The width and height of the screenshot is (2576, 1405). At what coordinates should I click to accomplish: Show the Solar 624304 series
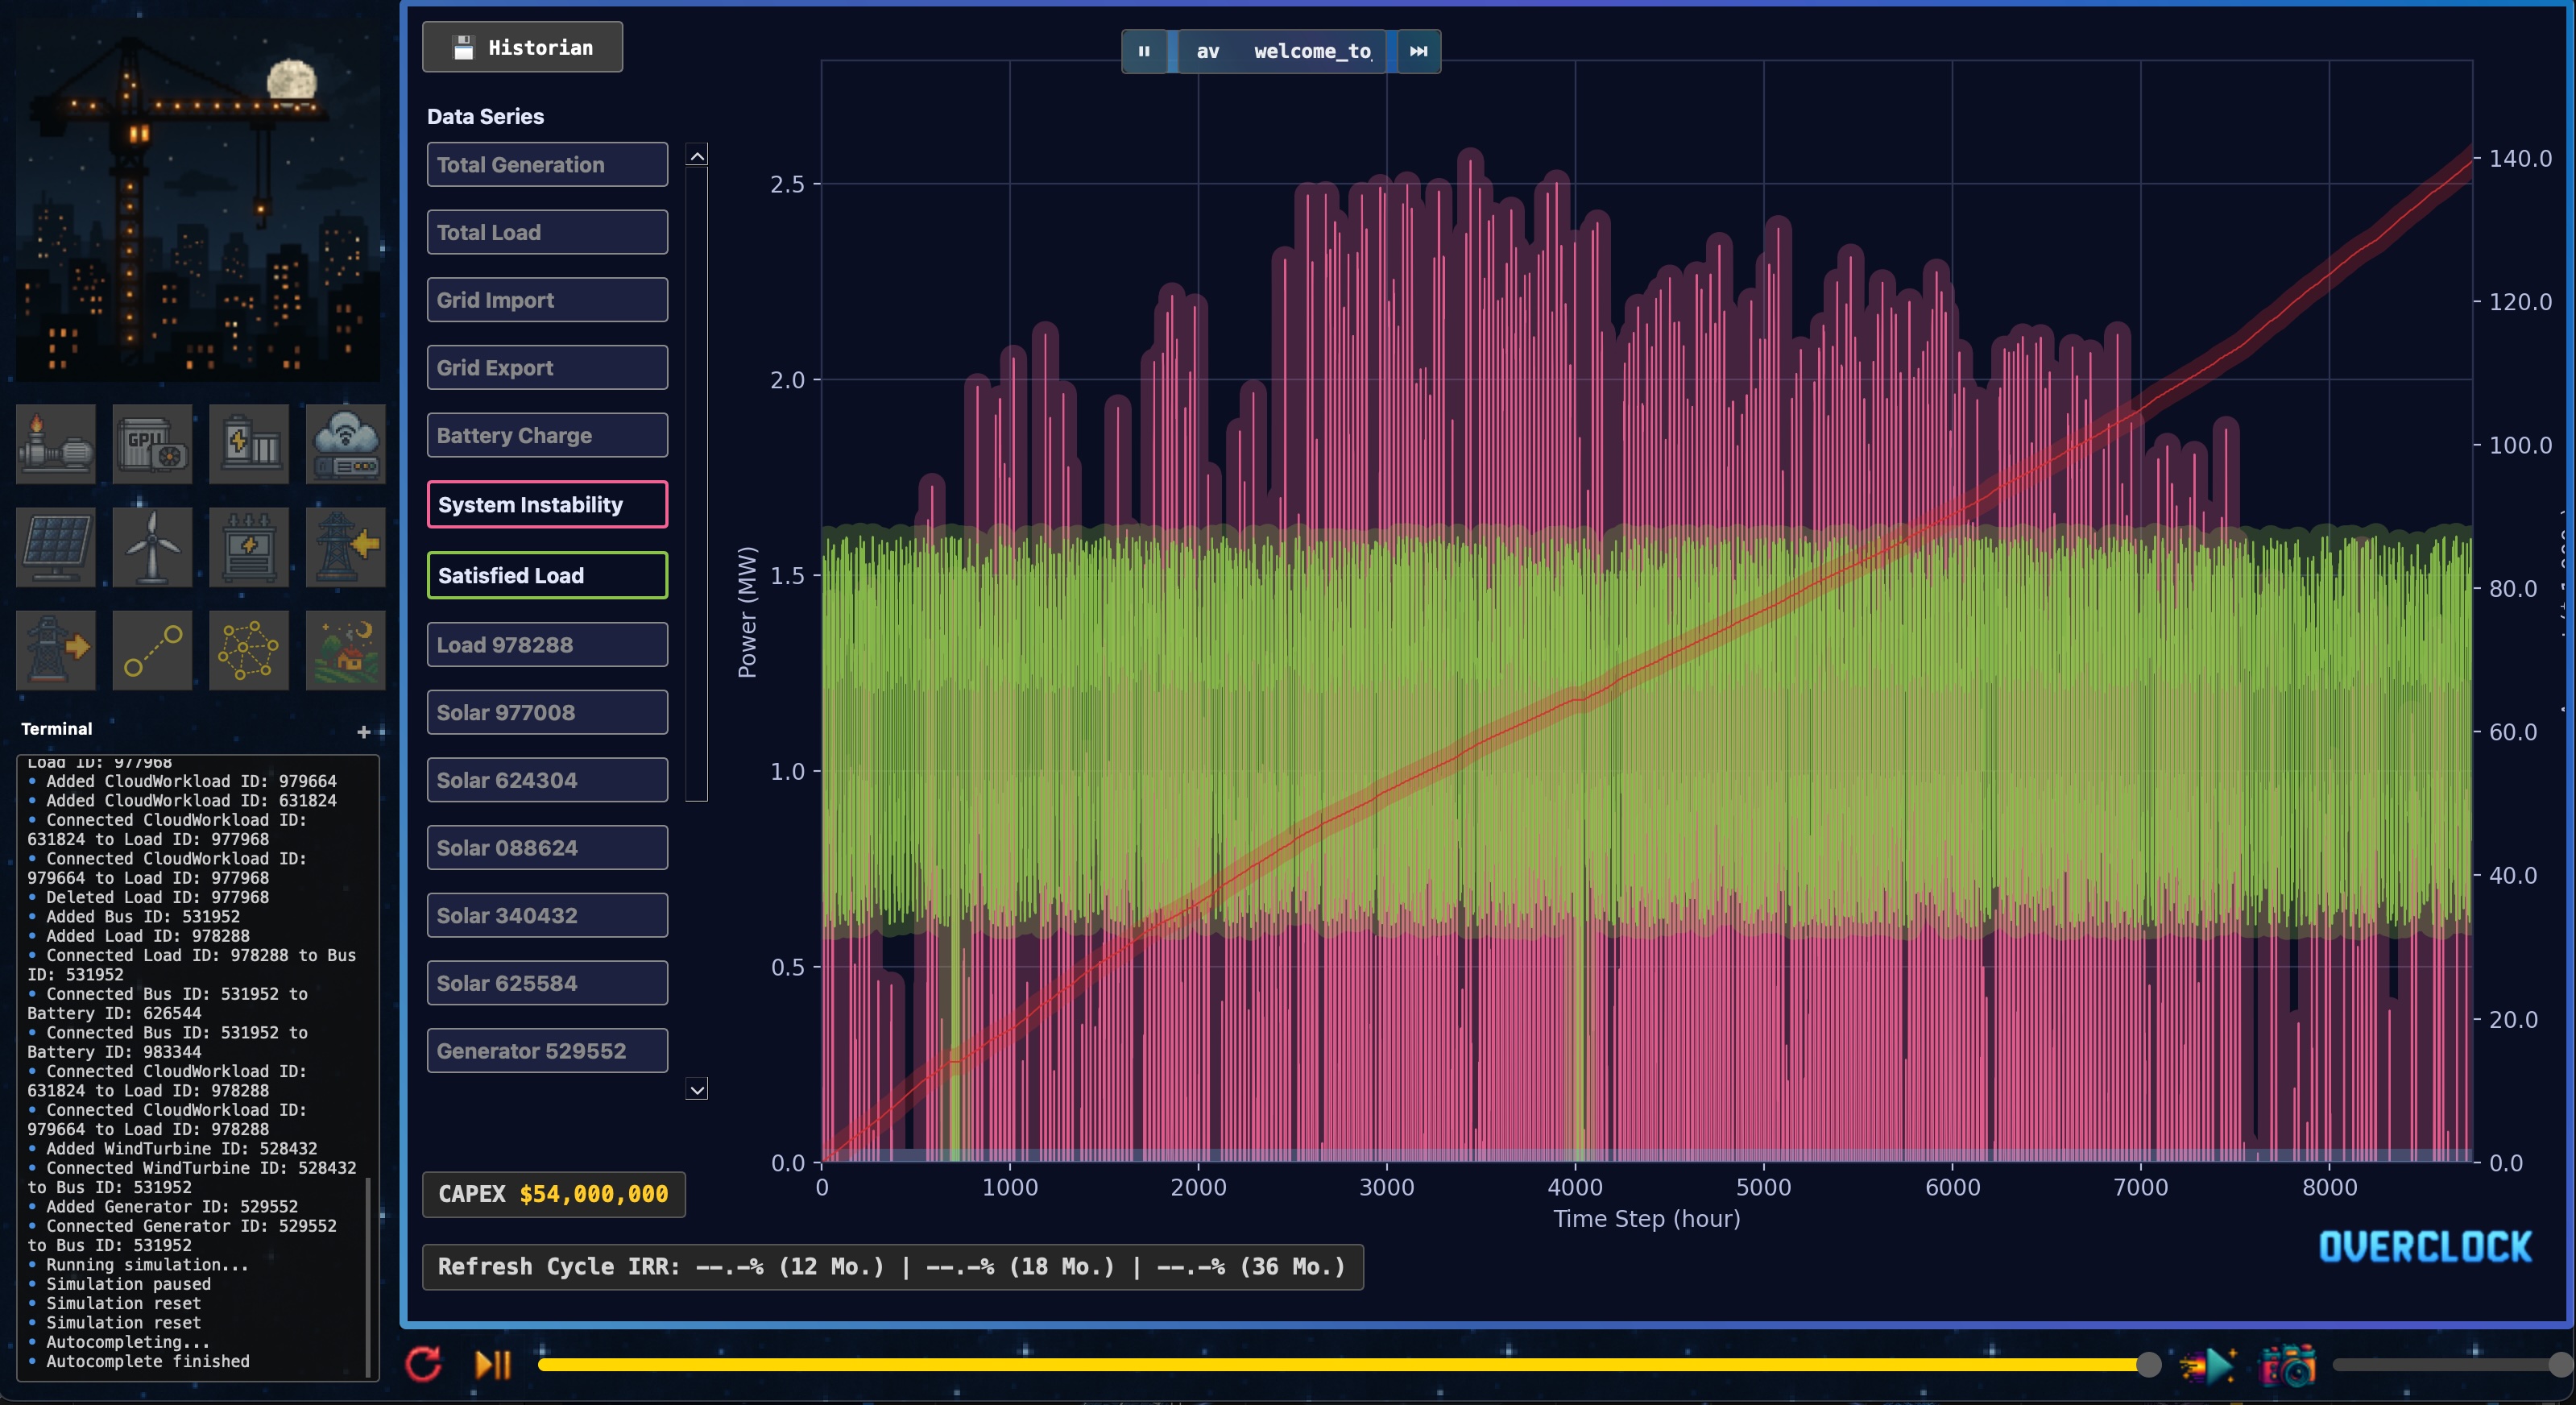click(x=547, y=780)
